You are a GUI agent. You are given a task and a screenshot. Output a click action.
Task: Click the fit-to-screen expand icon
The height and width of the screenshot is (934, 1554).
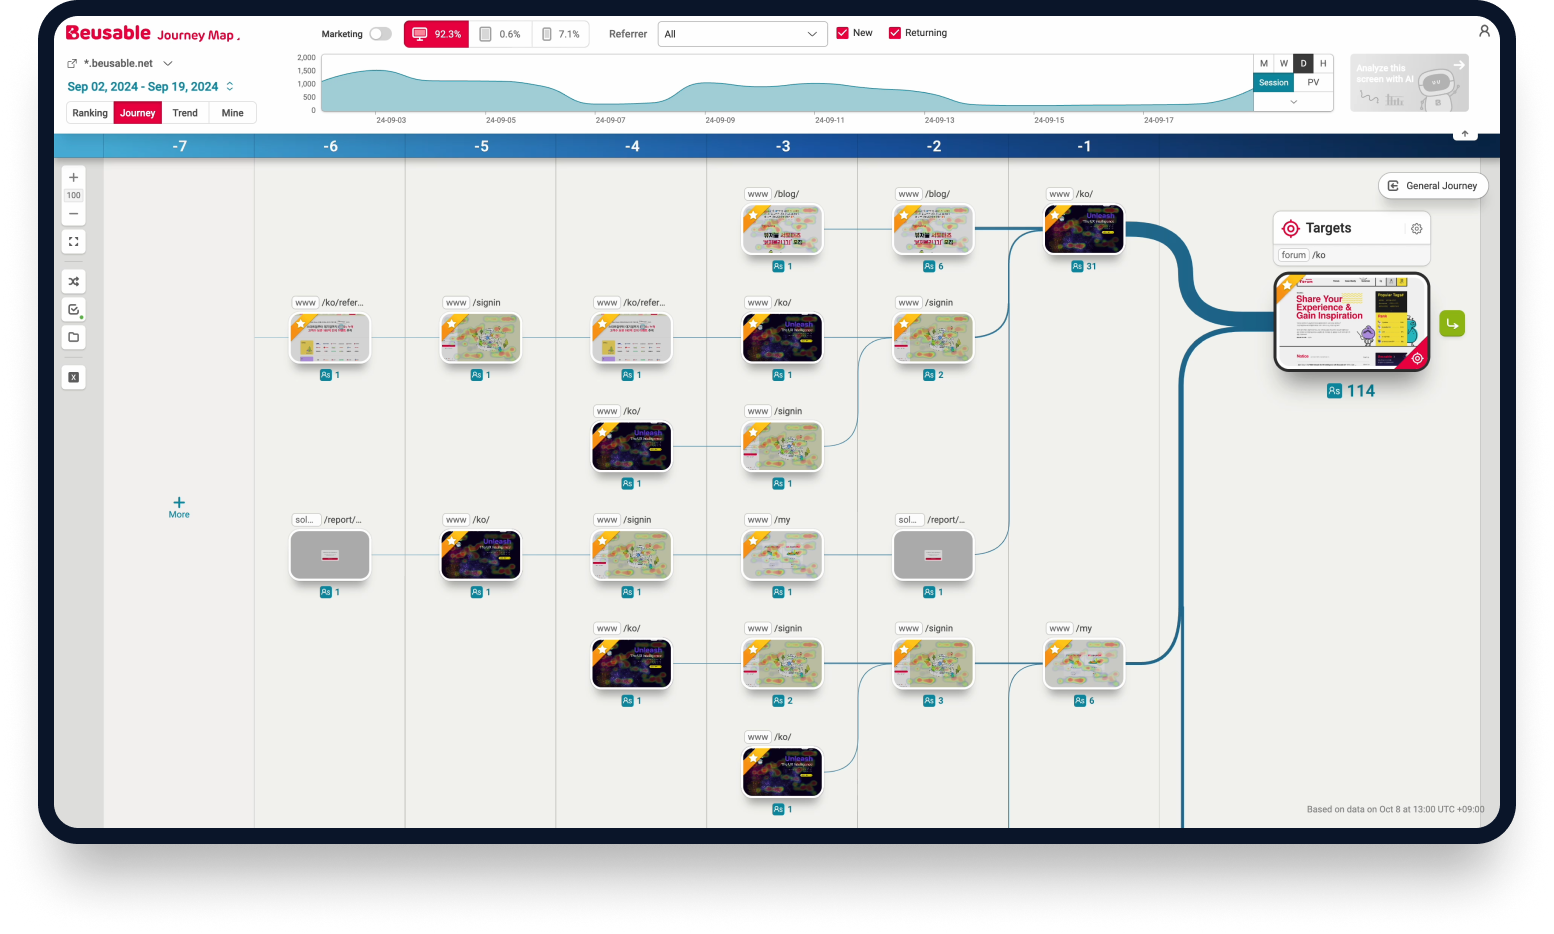tap(73, 241)
